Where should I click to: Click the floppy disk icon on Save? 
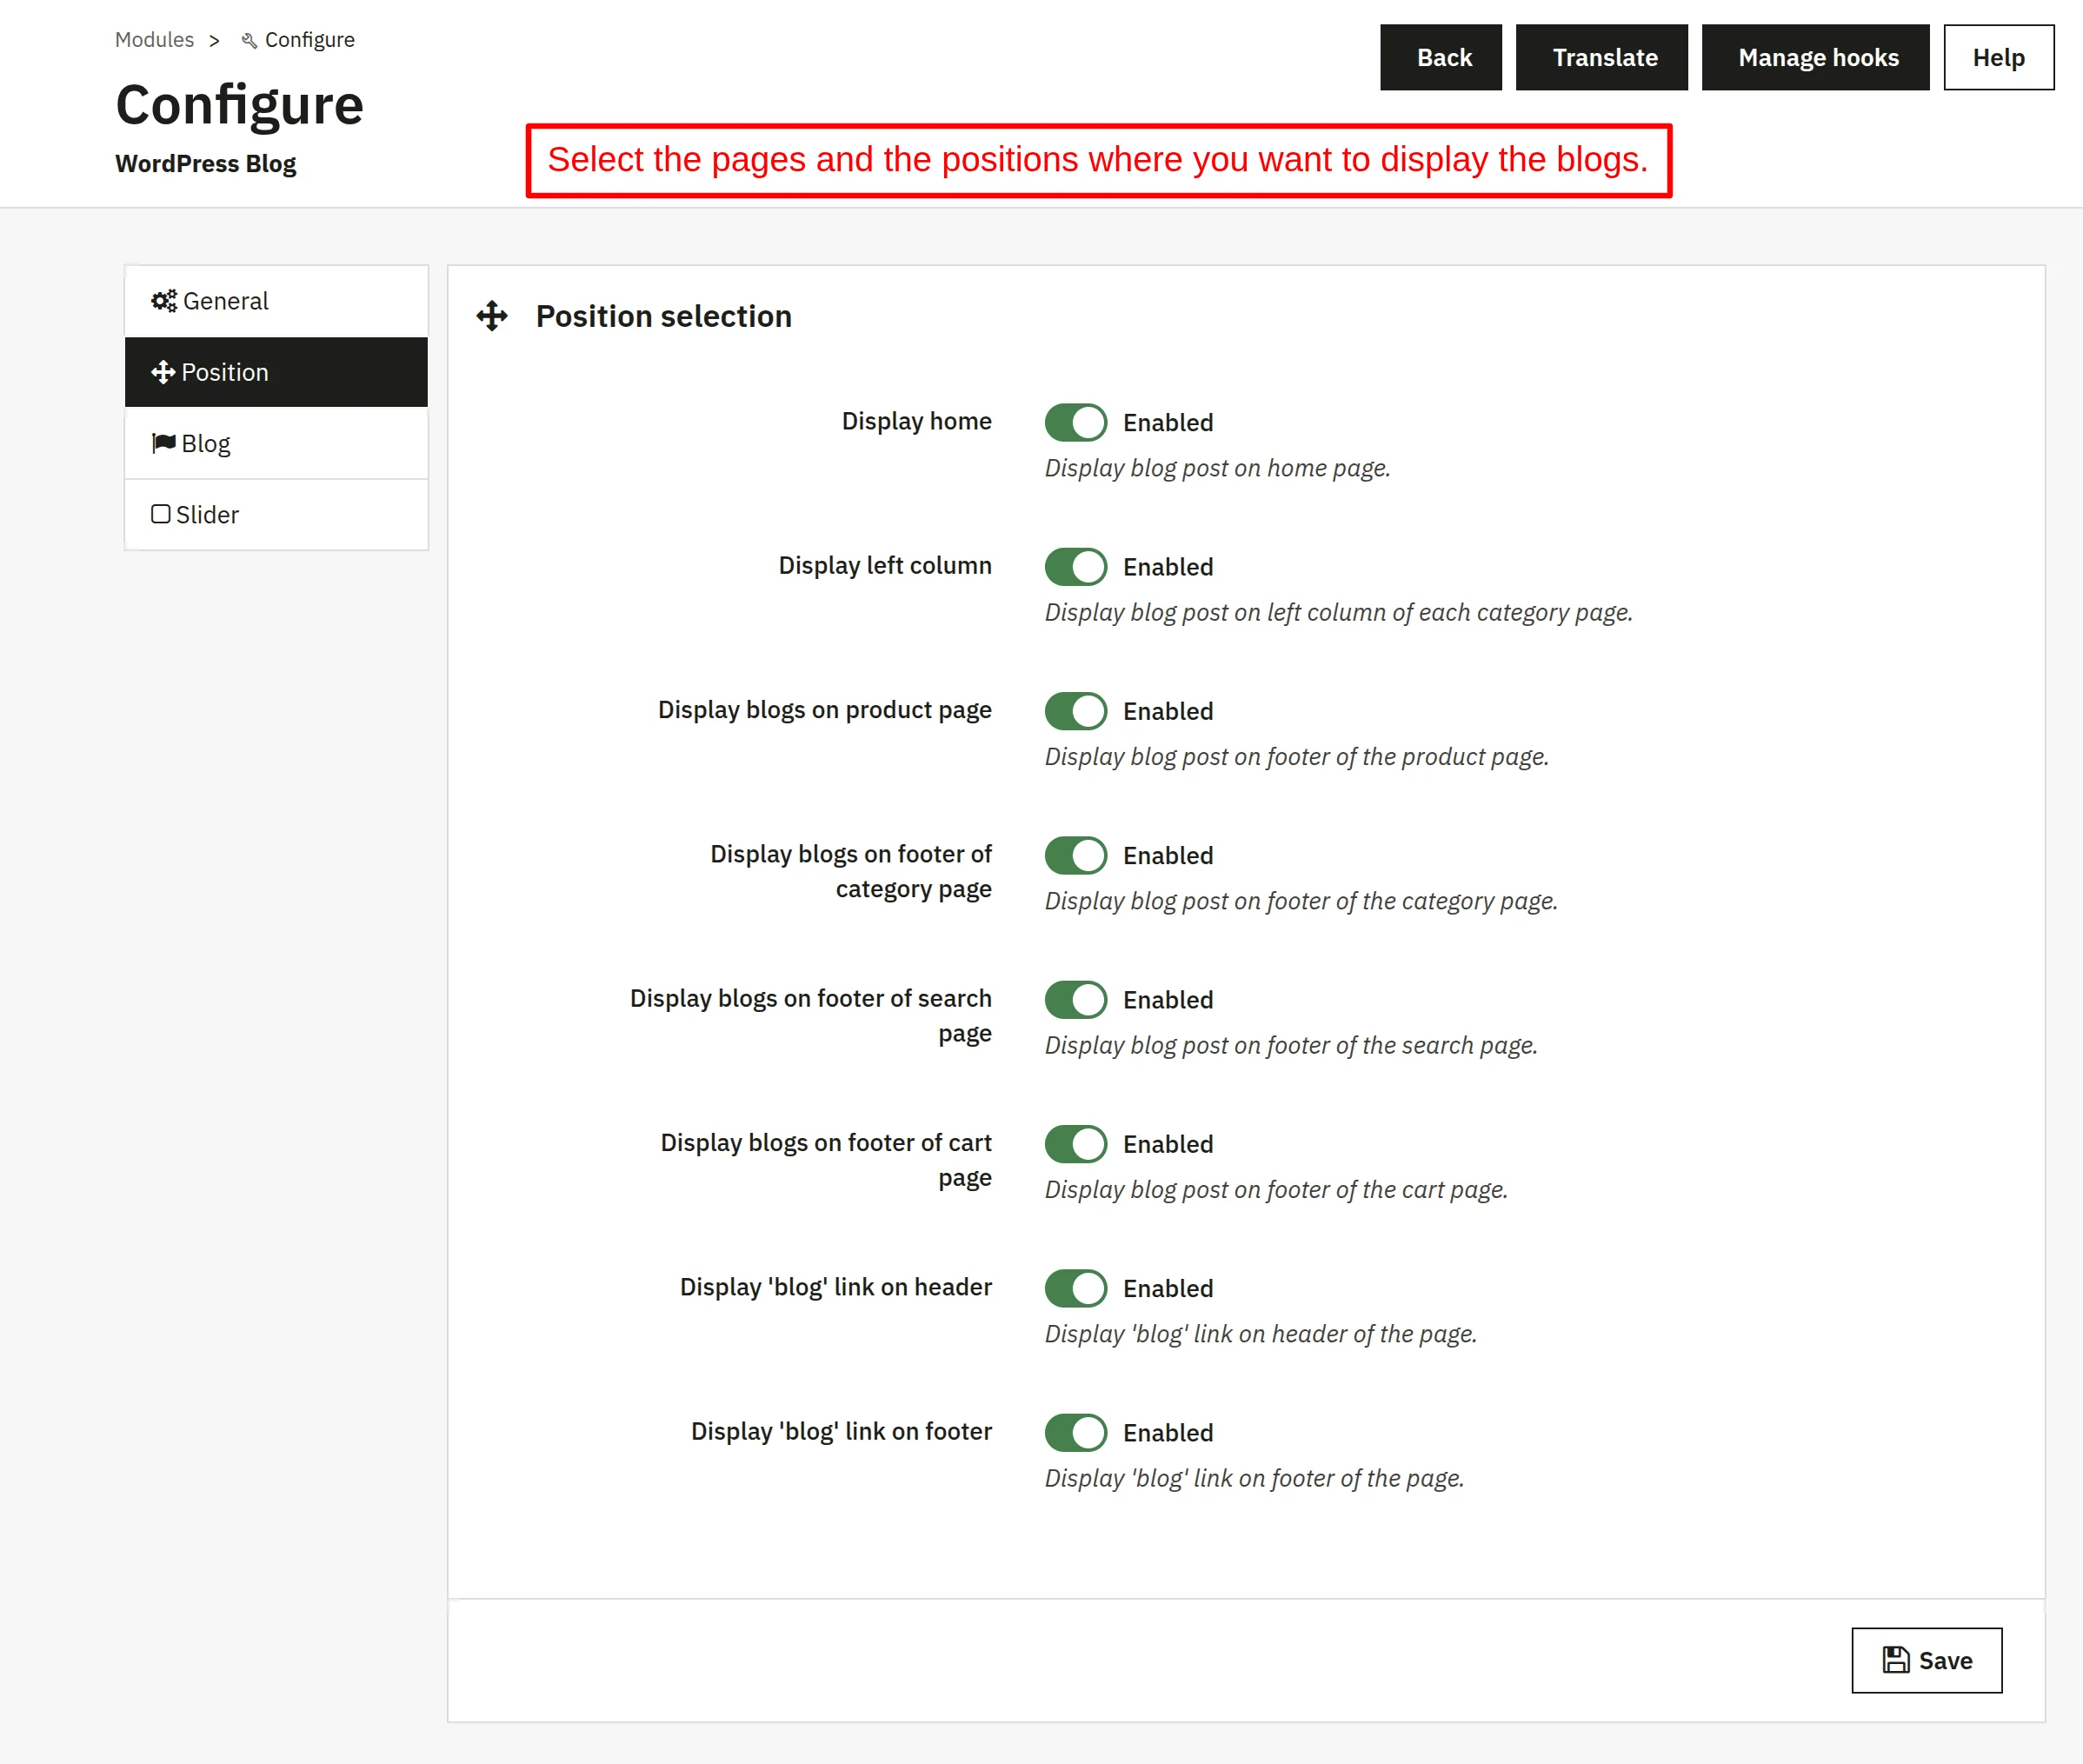1896,1660
